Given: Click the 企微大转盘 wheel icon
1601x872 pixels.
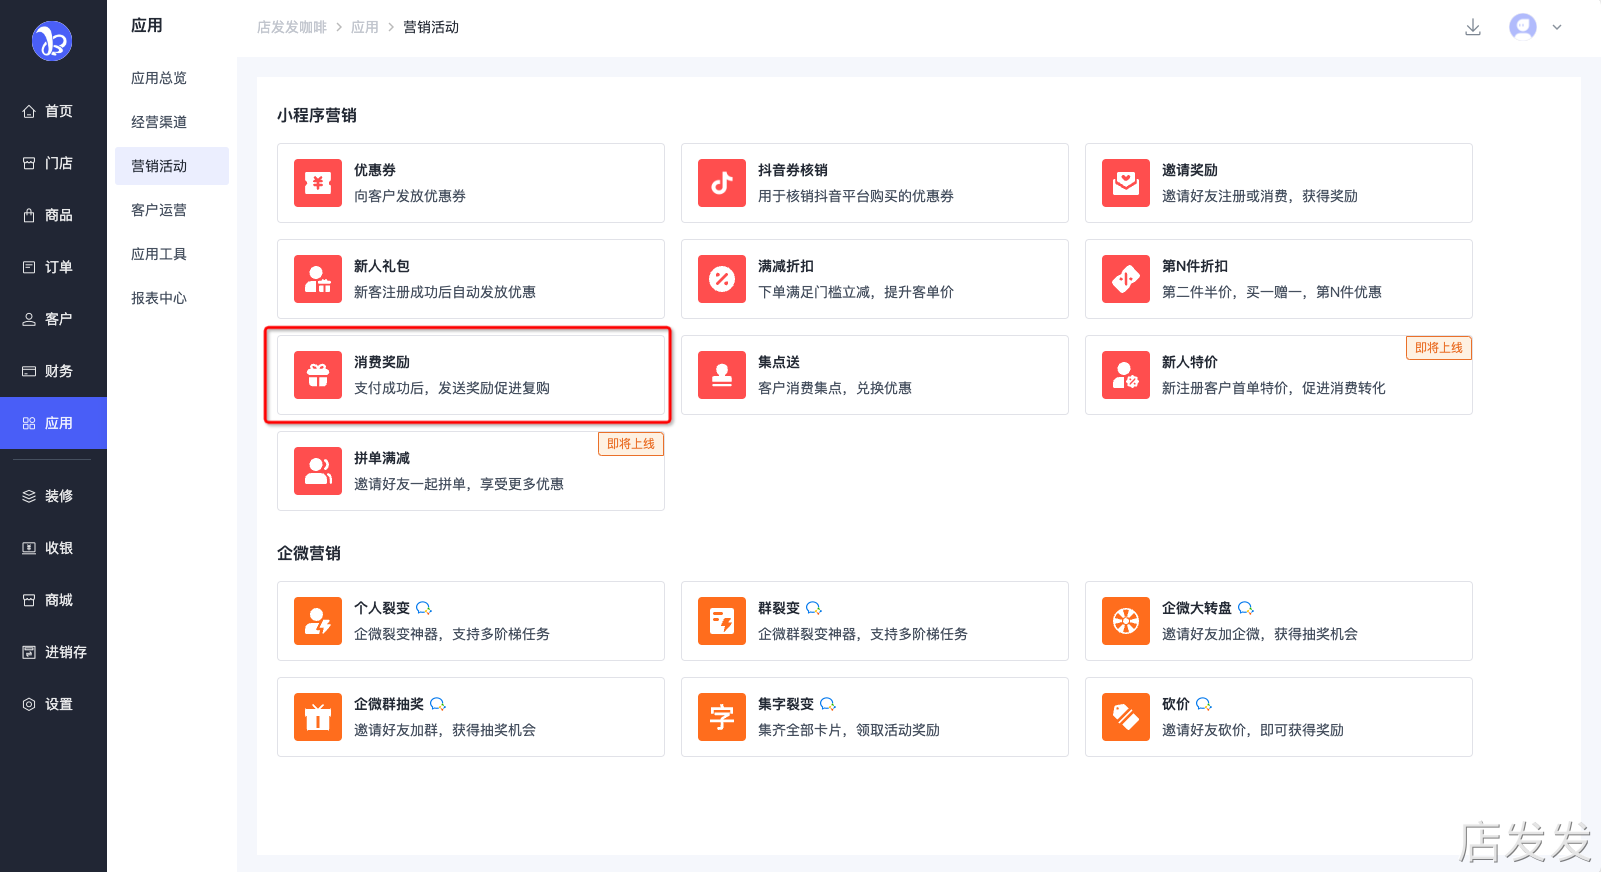Looking at the screenshot, I should click(1126, 621).
